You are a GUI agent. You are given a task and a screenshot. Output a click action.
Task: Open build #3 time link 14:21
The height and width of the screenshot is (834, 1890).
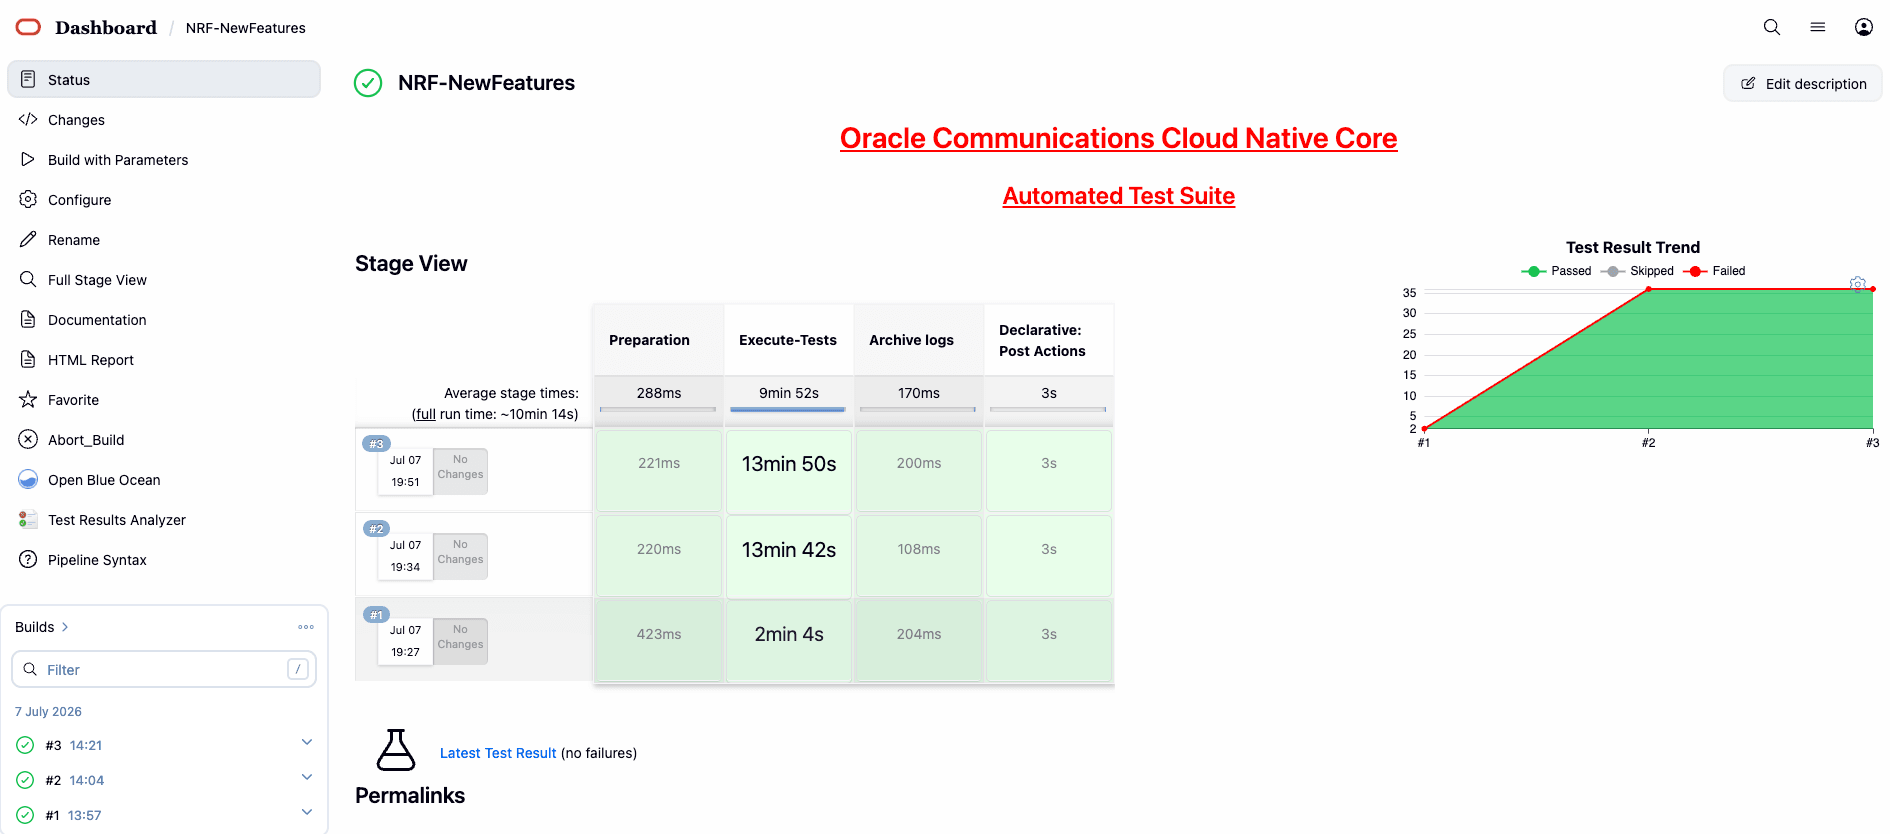point(86,745)
